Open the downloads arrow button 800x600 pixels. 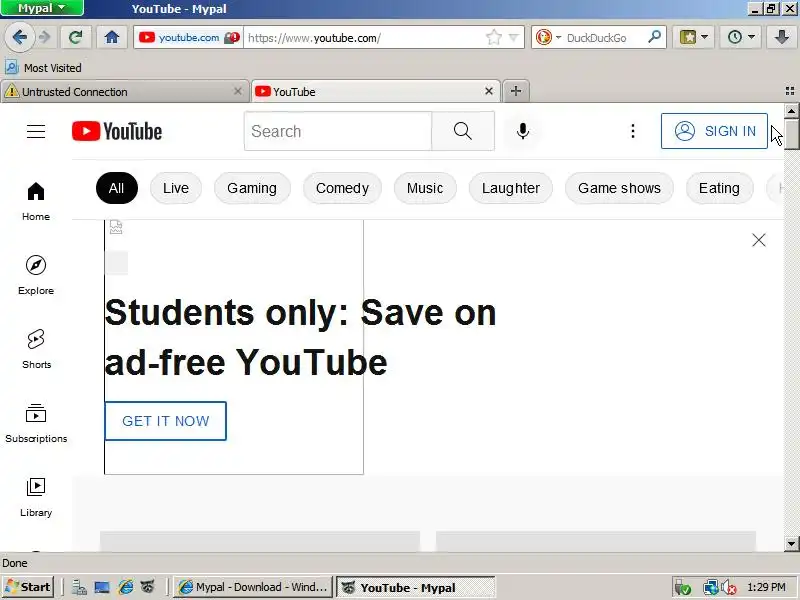[781, 37]
